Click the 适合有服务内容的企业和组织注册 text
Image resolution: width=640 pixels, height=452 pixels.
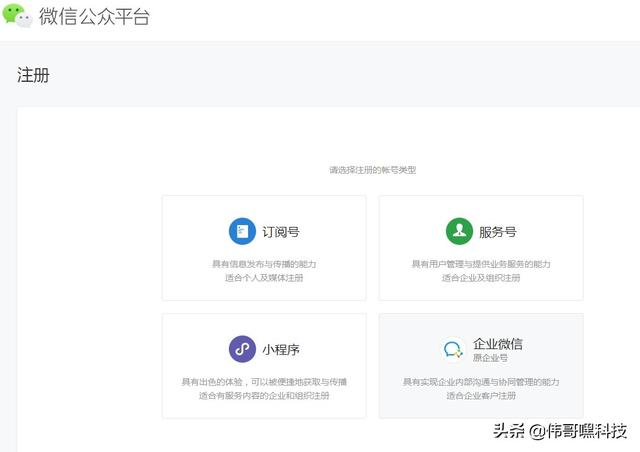[264, 396]
